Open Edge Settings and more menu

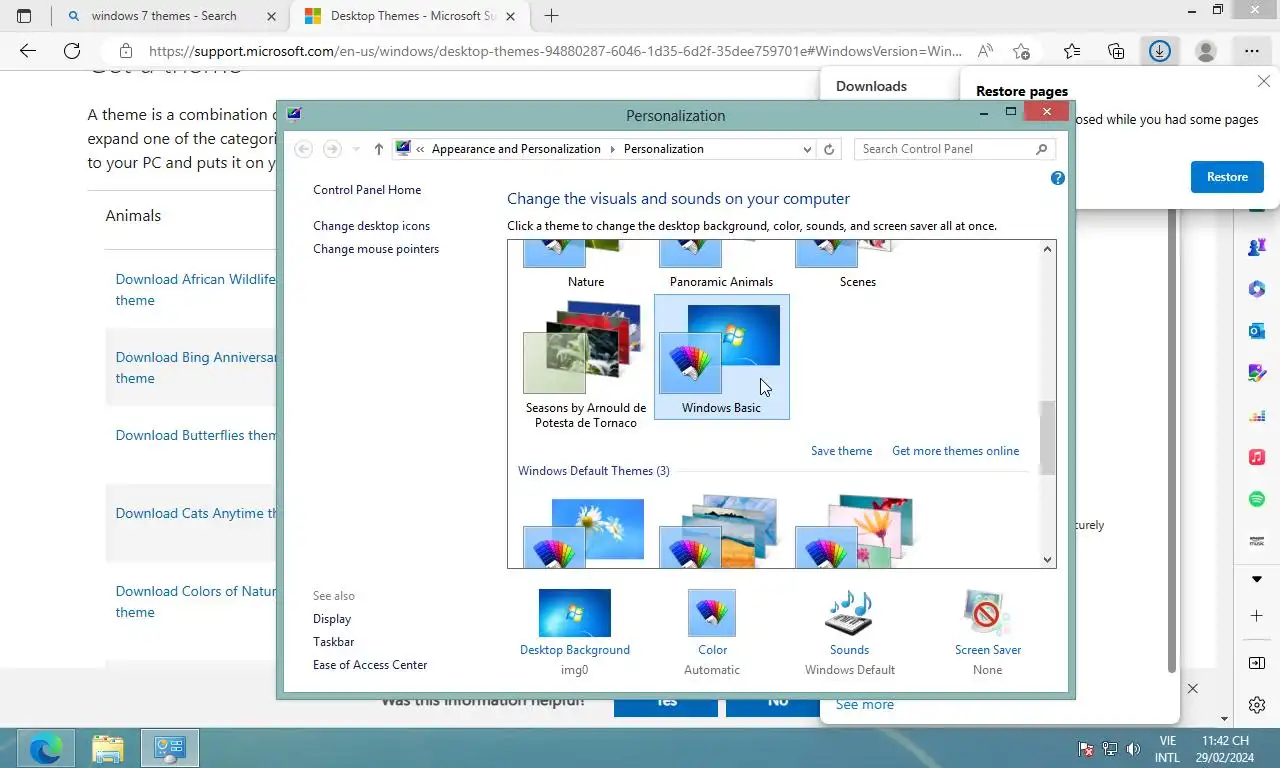click(x=1252, y=51)
